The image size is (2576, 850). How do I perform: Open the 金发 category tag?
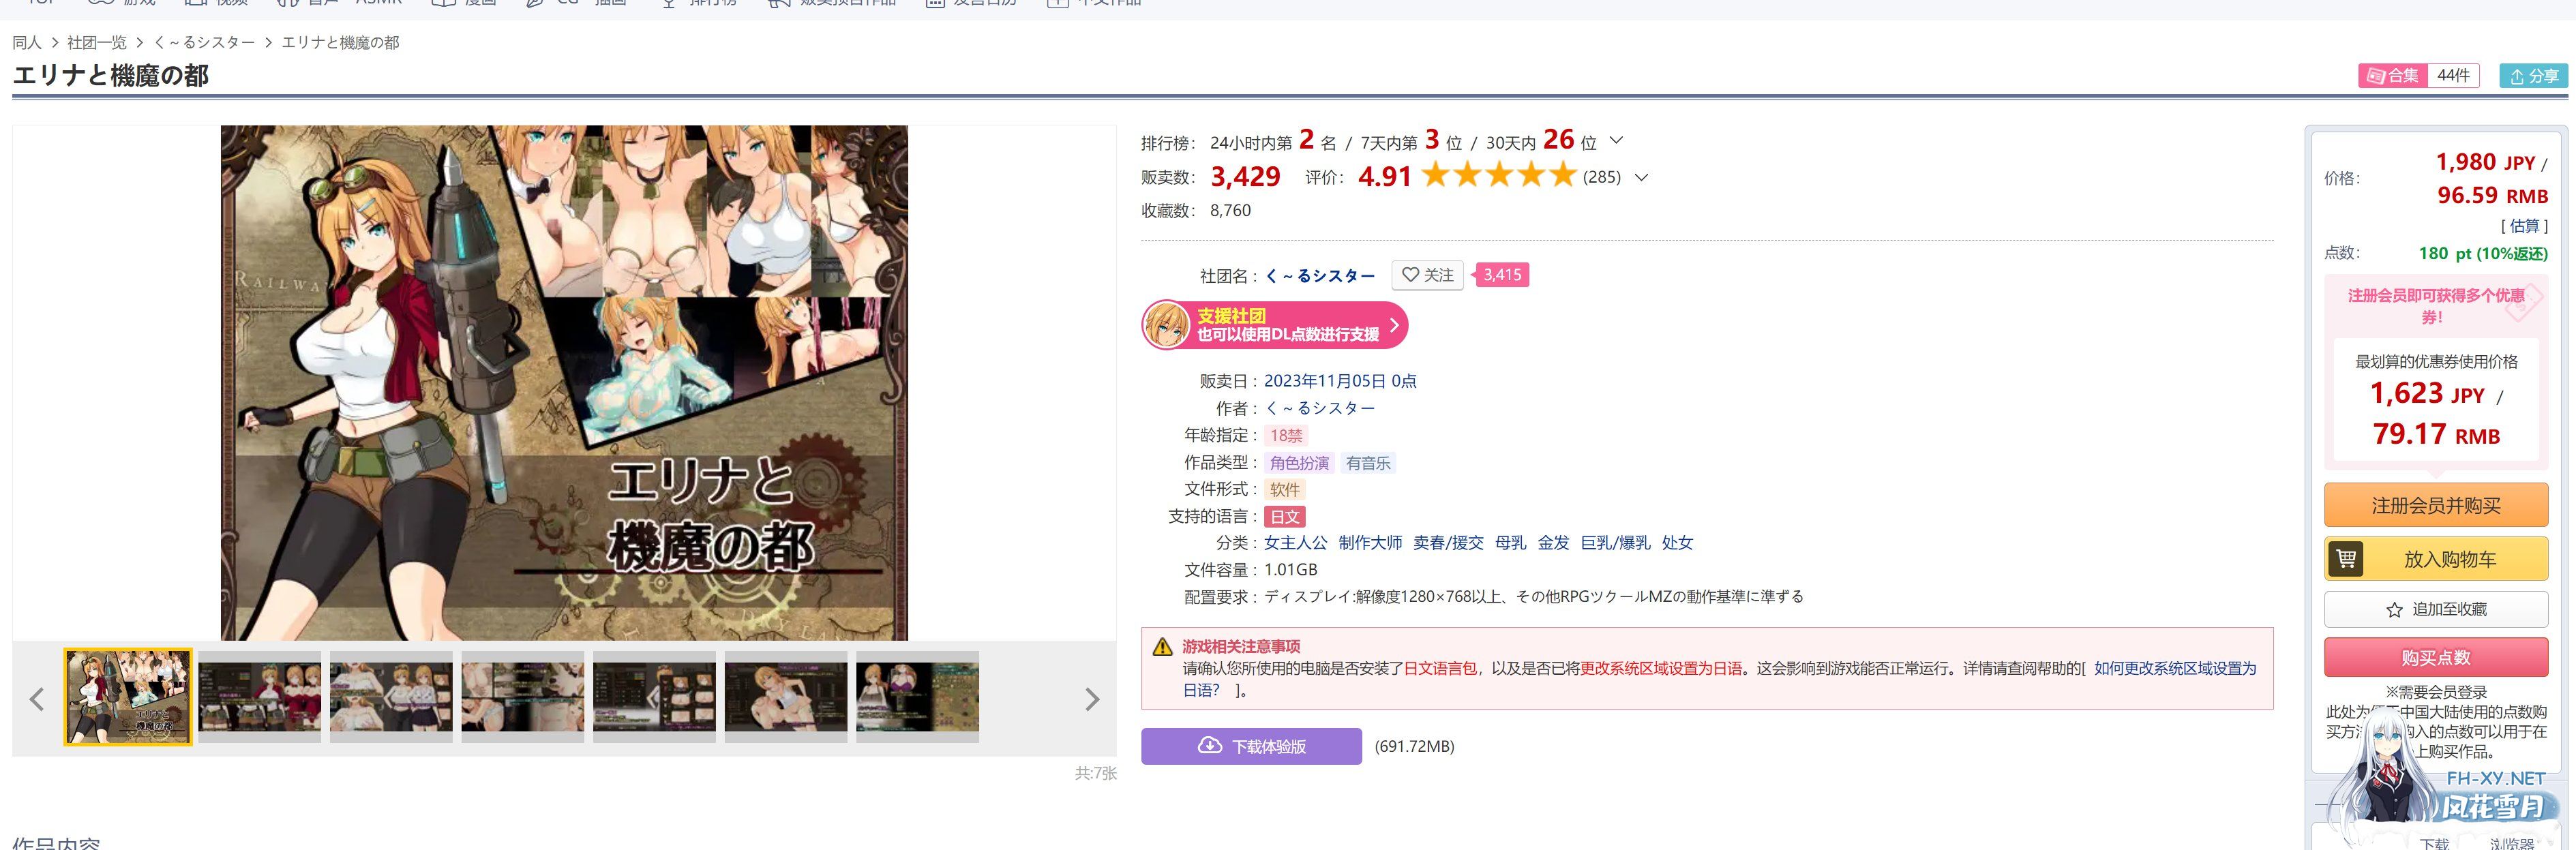coord(1553,543)
